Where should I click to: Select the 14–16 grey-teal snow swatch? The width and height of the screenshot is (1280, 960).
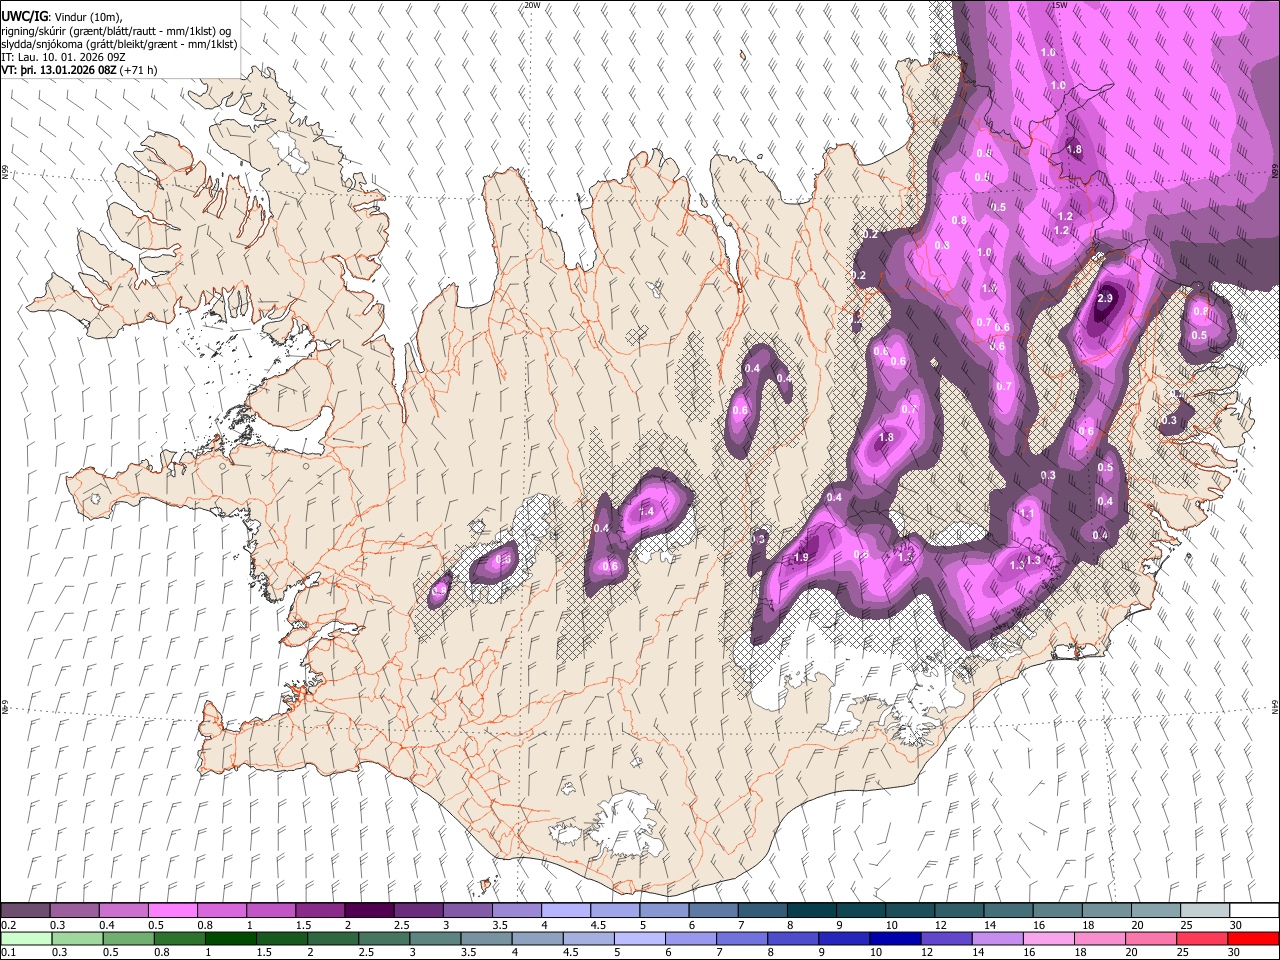tap(1008, 911)
